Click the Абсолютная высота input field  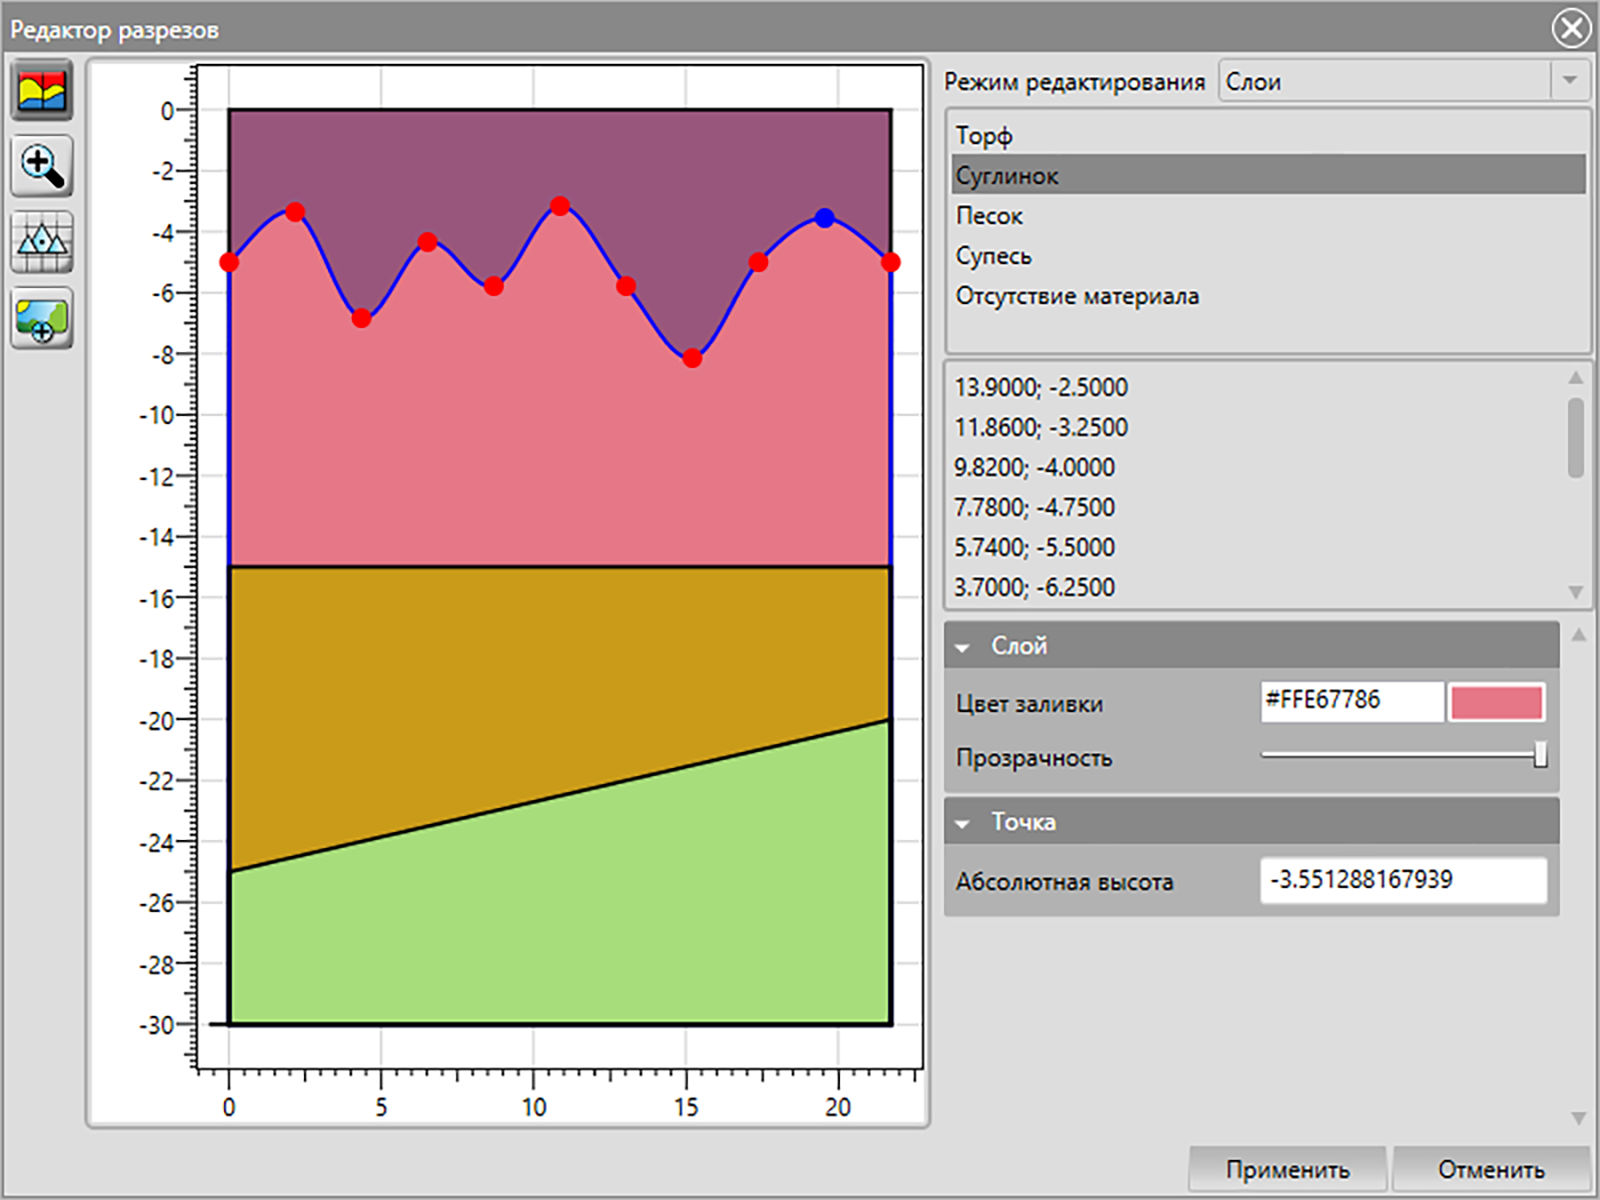pyautogui.click(x=1403, y=880)
